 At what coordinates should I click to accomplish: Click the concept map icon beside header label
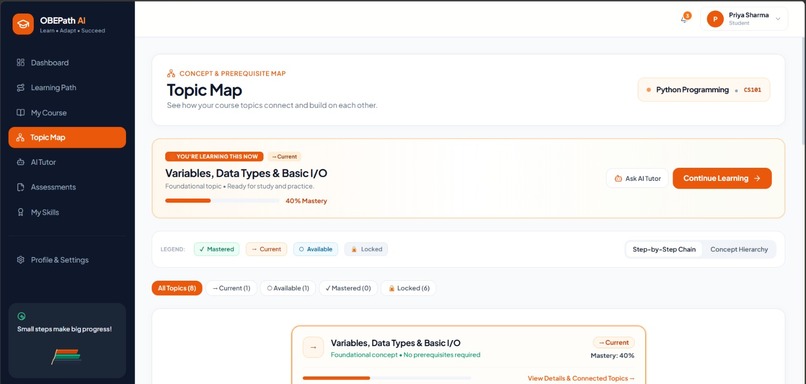point(171,74)
